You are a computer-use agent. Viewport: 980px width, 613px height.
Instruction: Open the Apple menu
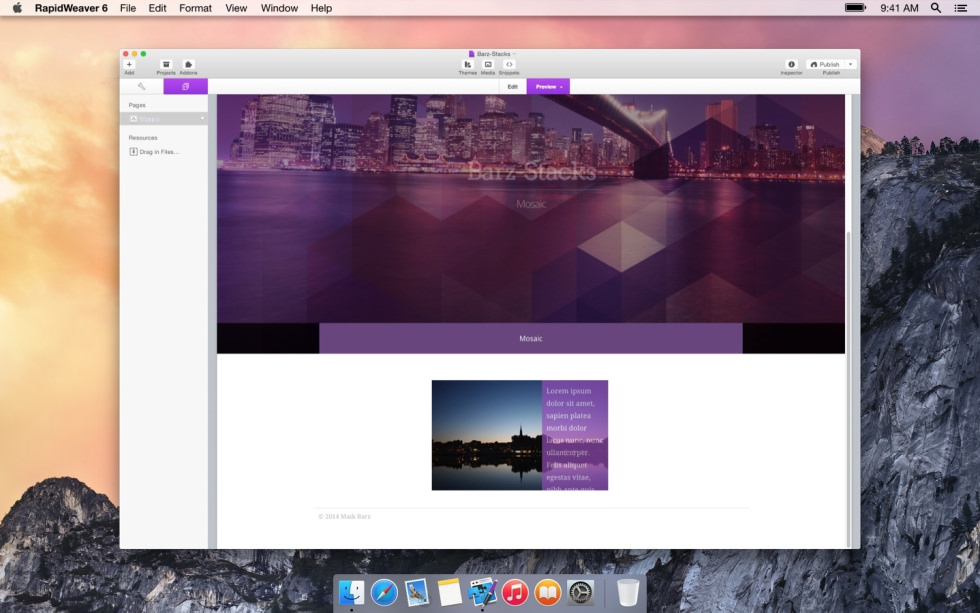pos(17,8)
